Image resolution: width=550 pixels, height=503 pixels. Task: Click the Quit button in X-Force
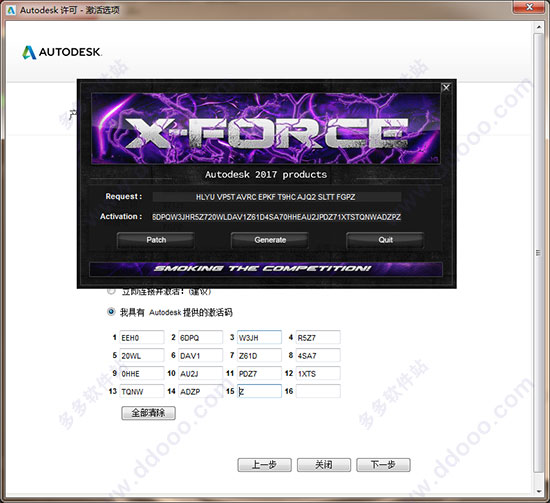click(385, 240)
